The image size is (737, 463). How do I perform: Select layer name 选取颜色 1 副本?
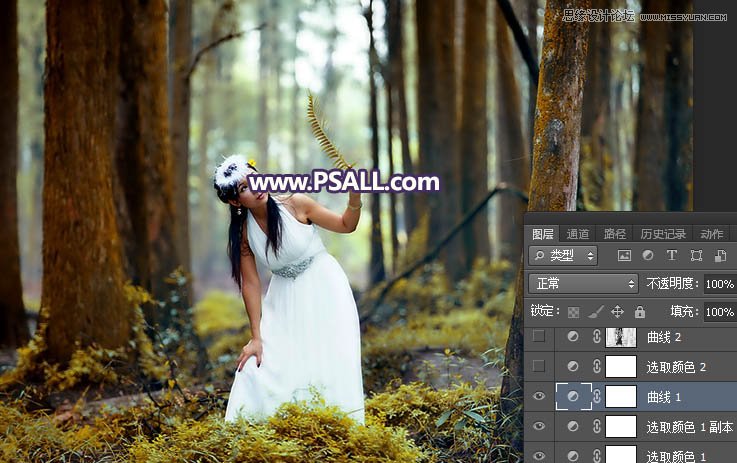[x=690, y=427]
